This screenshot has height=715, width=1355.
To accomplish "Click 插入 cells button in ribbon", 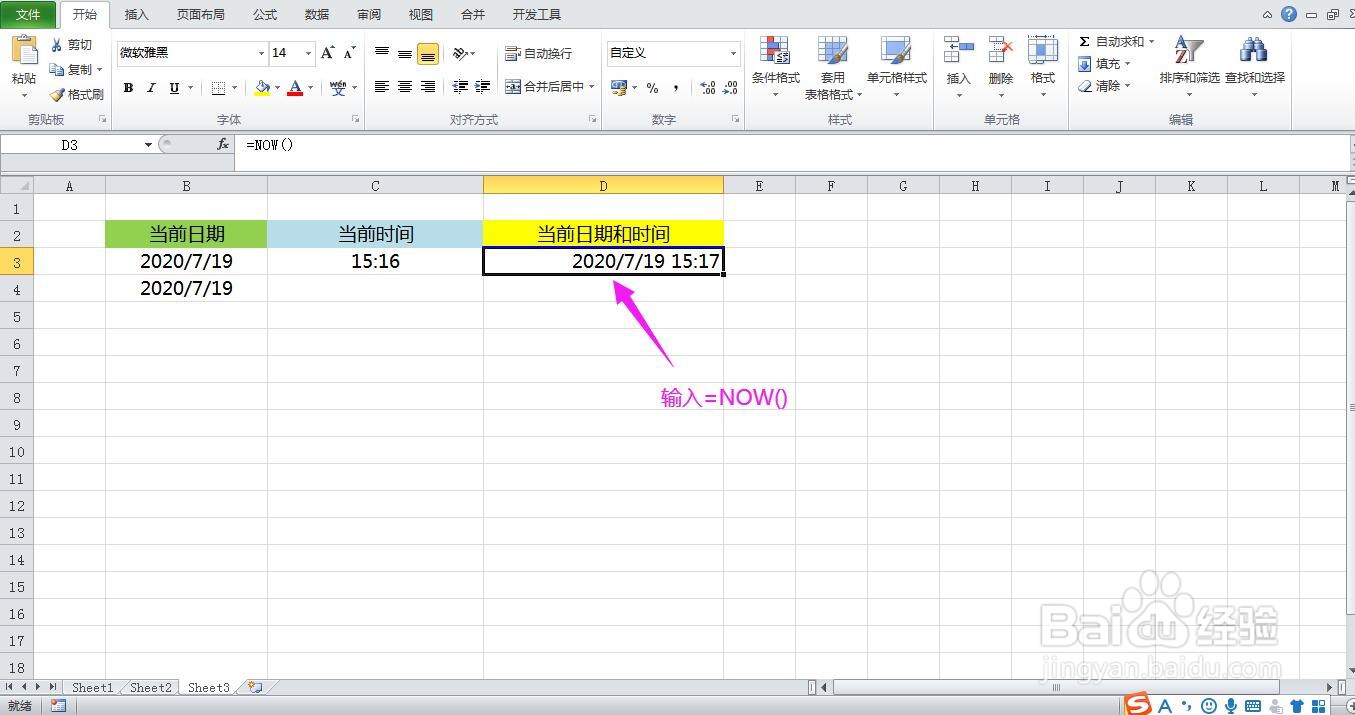I will click(958, 67).
